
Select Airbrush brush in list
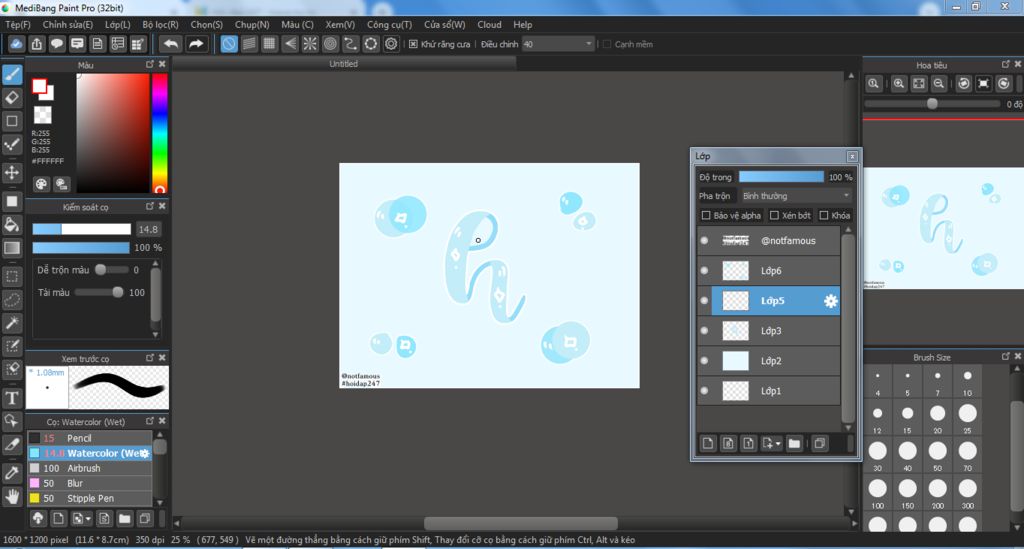[89, 468]
